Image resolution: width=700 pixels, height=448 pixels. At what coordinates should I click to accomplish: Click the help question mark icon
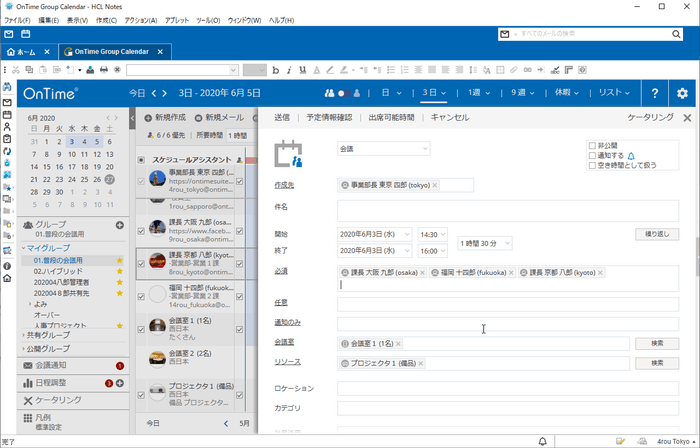pyautogui.click(x=655, y=93)
